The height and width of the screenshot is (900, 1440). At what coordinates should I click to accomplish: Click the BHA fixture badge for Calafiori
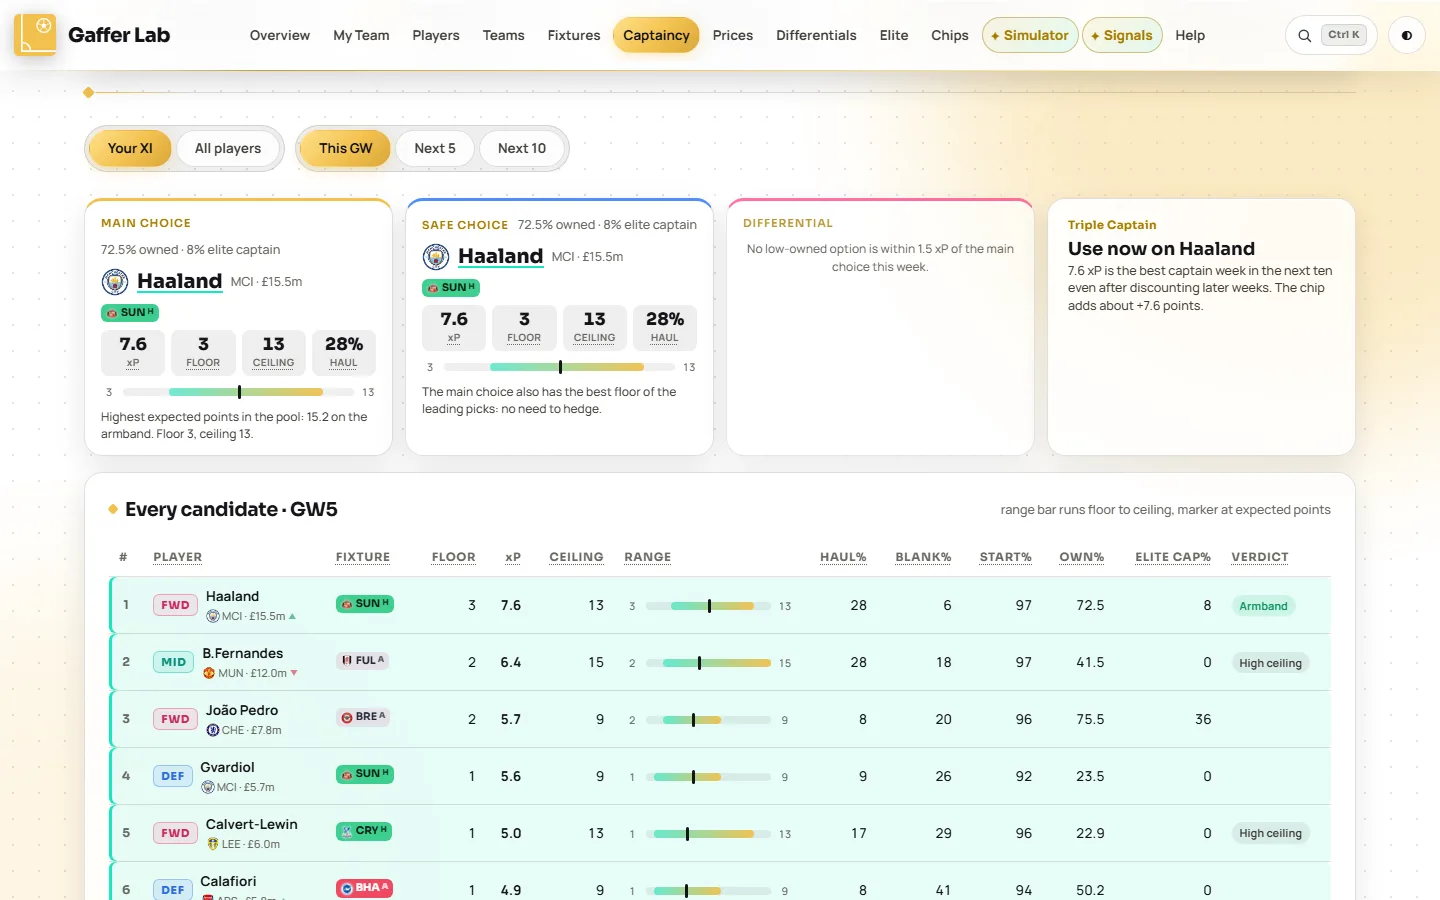(364, 888)
